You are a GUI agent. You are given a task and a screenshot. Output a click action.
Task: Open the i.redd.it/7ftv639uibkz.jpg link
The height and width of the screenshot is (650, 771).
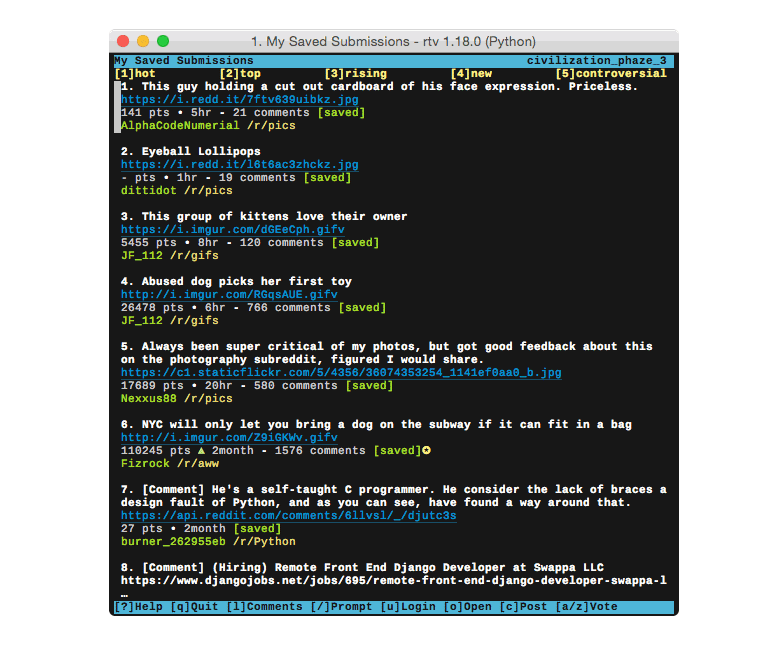(x=239, y=100)
